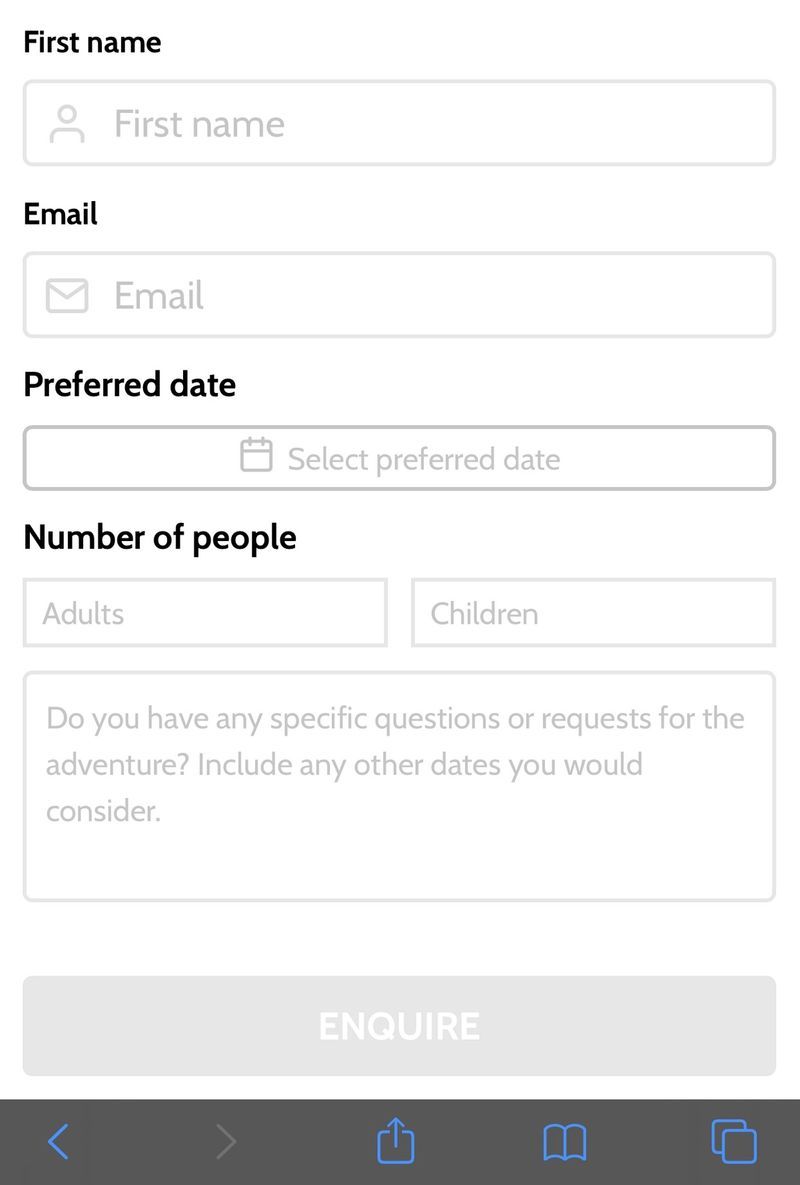Click the "First name" field label
Viewport: 800px width, 1185px height.
tap(92, 42)
